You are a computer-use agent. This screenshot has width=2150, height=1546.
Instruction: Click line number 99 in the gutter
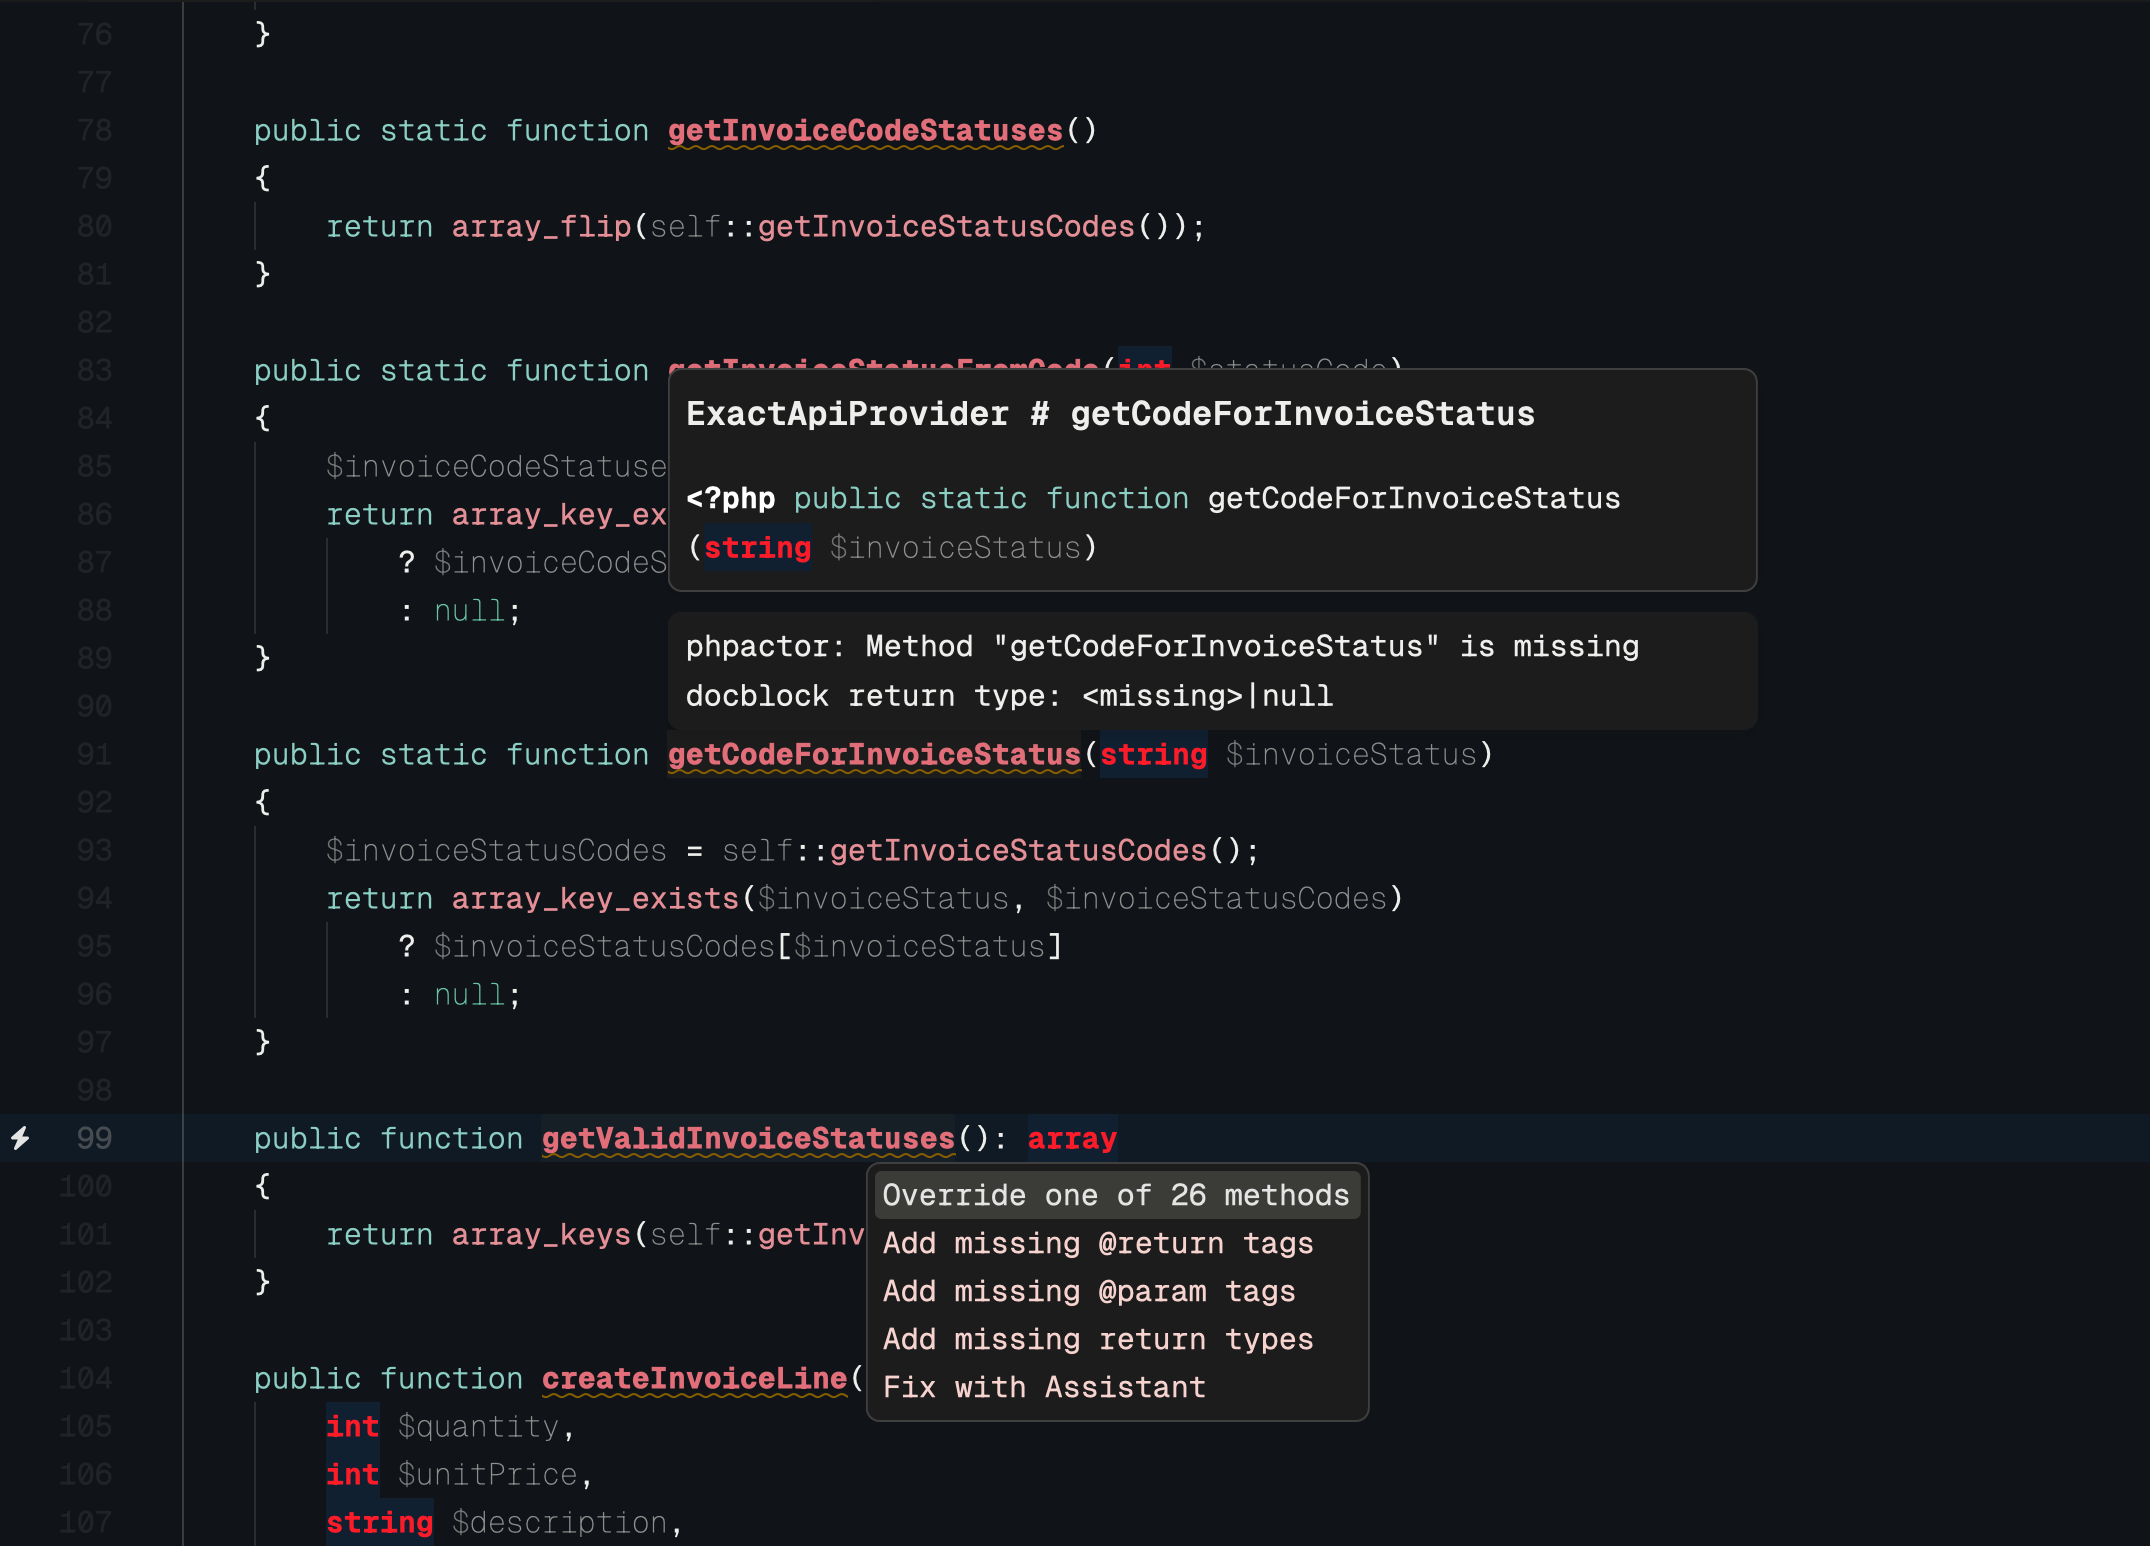[94, 1138]
